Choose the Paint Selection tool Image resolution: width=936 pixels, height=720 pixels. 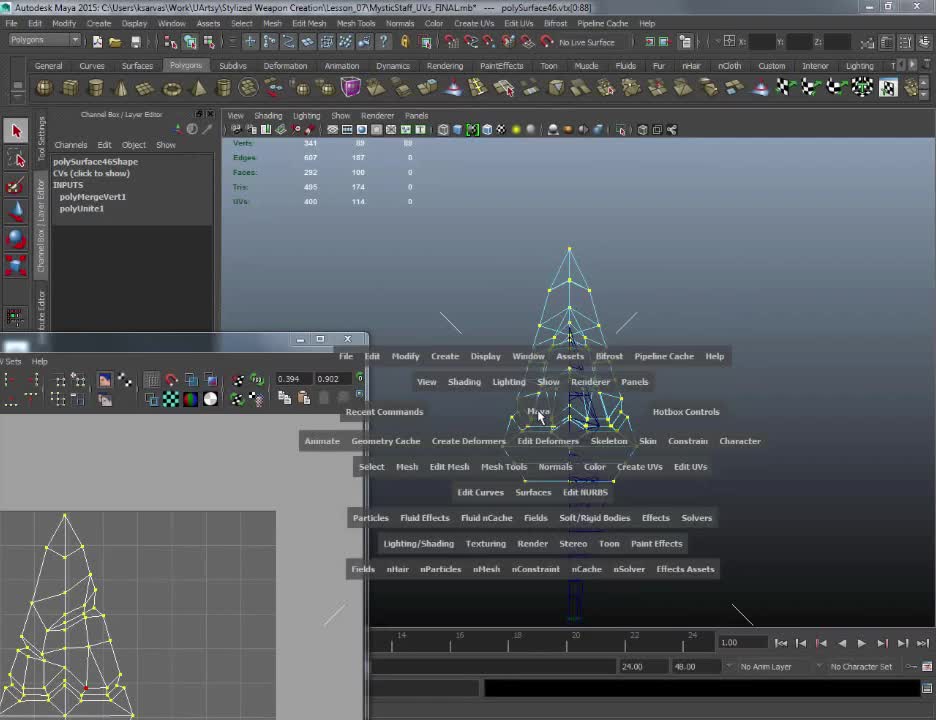point(16,186)
